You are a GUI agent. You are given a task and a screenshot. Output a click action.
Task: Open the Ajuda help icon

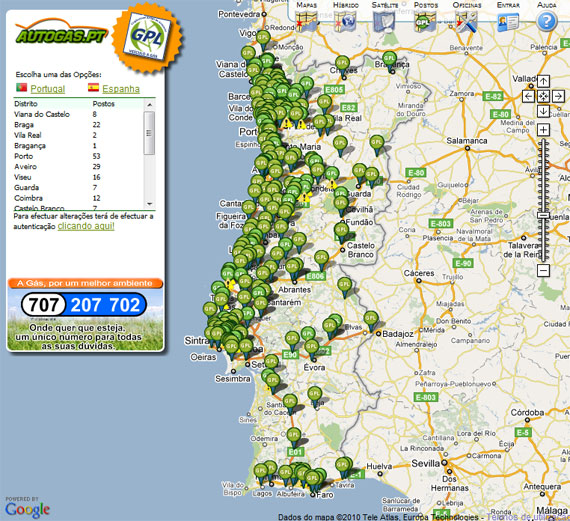(547, 21)
